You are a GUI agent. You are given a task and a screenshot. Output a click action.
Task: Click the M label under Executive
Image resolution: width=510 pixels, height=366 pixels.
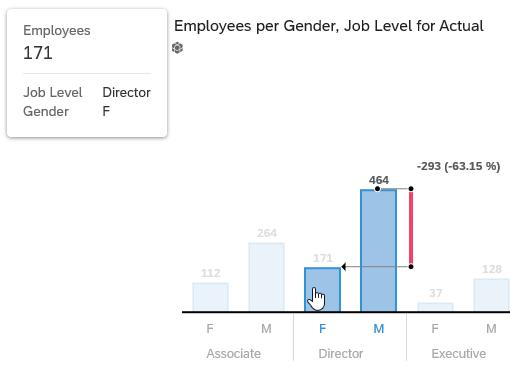pyautogui.click(x=491, y=329)
